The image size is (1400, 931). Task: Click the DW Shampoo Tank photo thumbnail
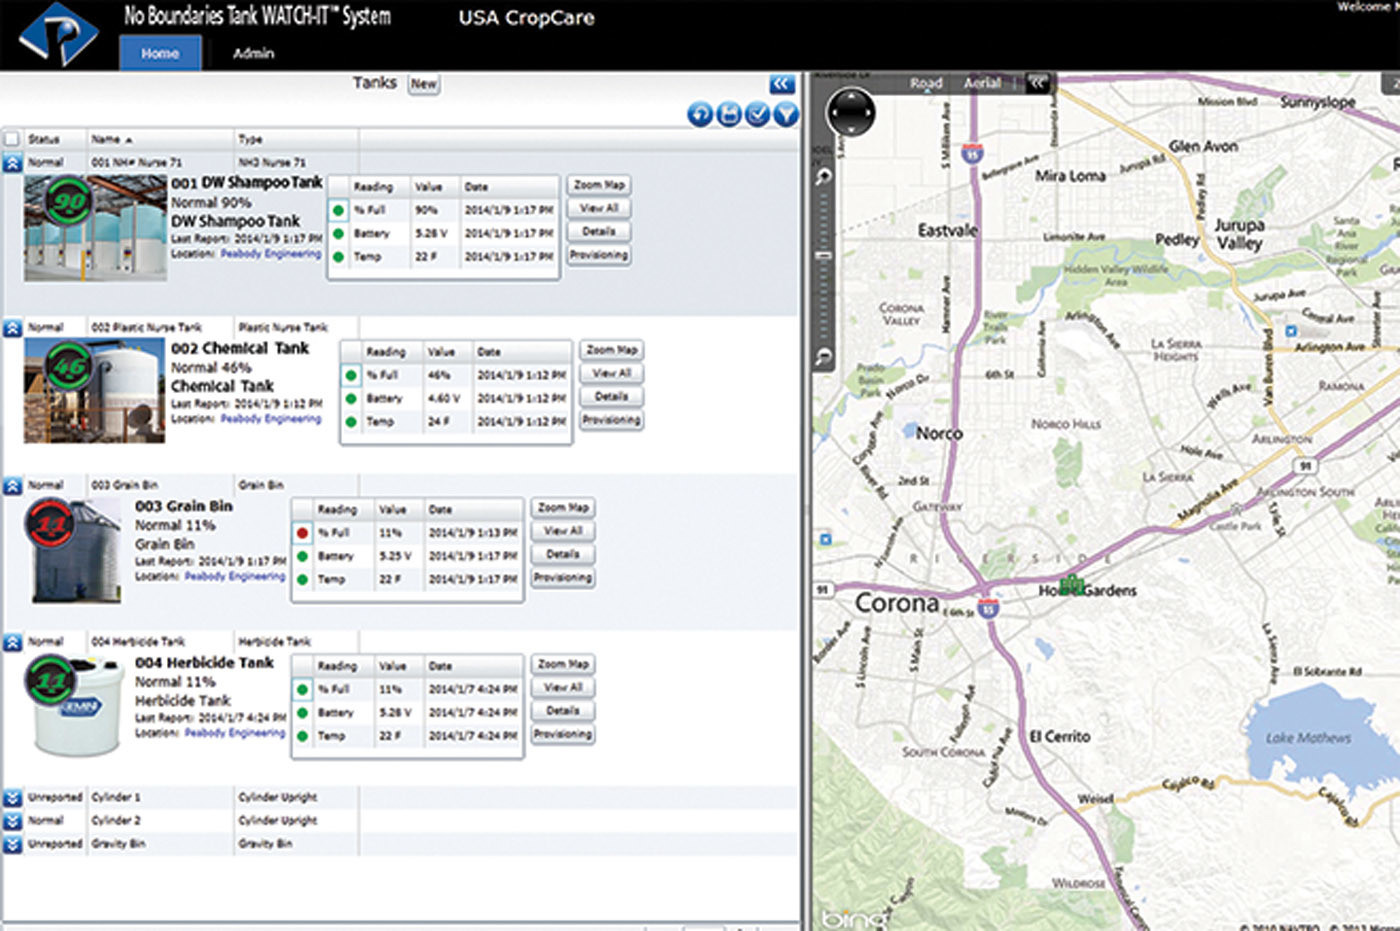95,229
